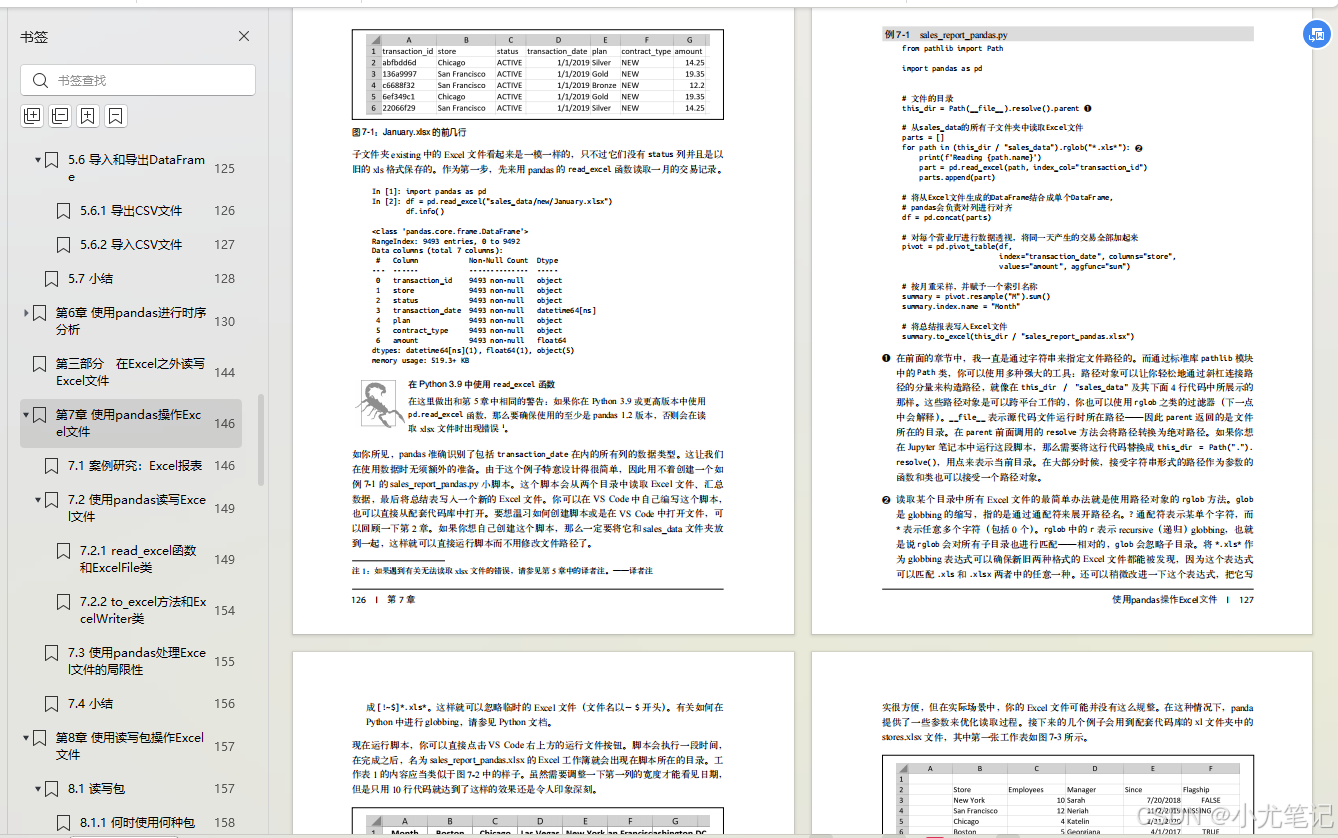Click the stores.xlsx table screenshot on page 129
Screen dimensions: 1338x838
click(1068, 796)
